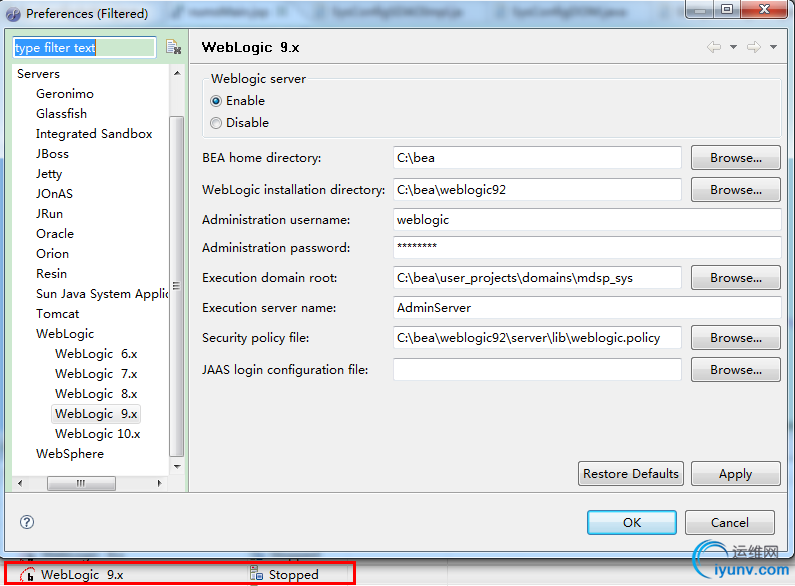Select WebLogic 6.x in the tree
The height and width of the screenshot is (586, 795).
pos(96,354)
